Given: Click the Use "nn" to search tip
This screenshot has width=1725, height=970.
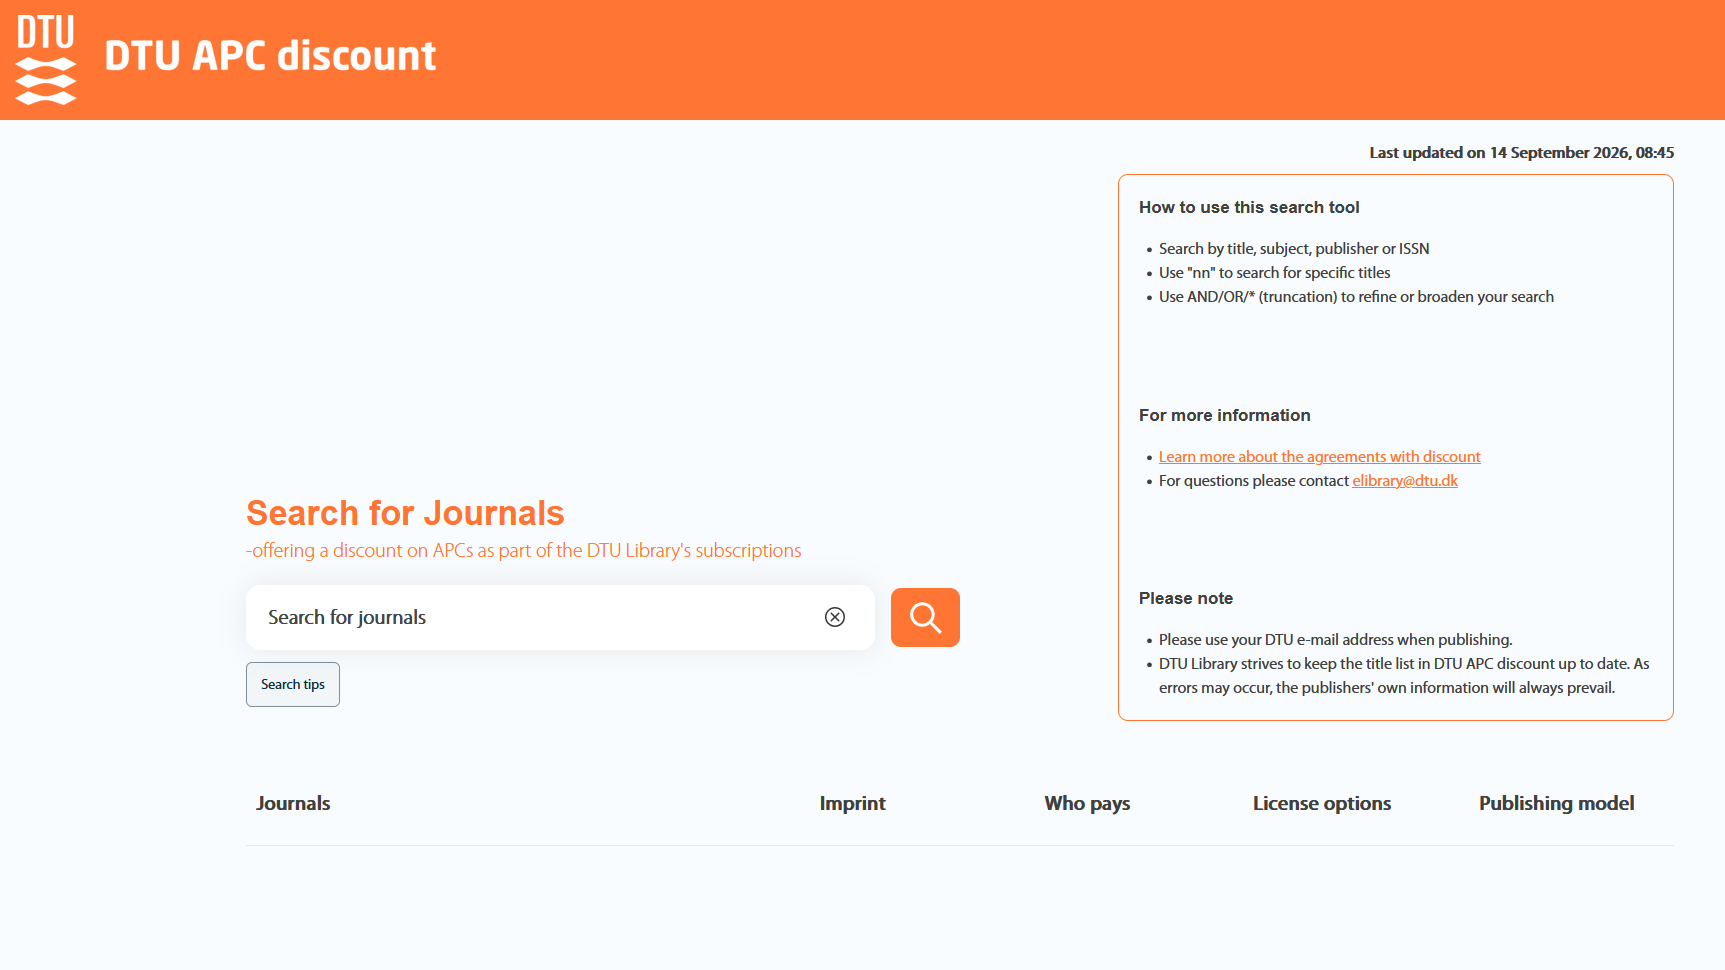Looking at the screenshot, I should pyautogui.click(x=1274, y=272).
